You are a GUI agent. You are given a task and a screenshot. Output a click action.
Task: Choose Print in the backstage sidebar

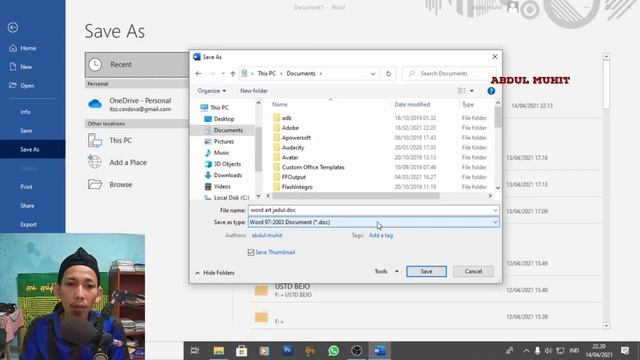26,187
